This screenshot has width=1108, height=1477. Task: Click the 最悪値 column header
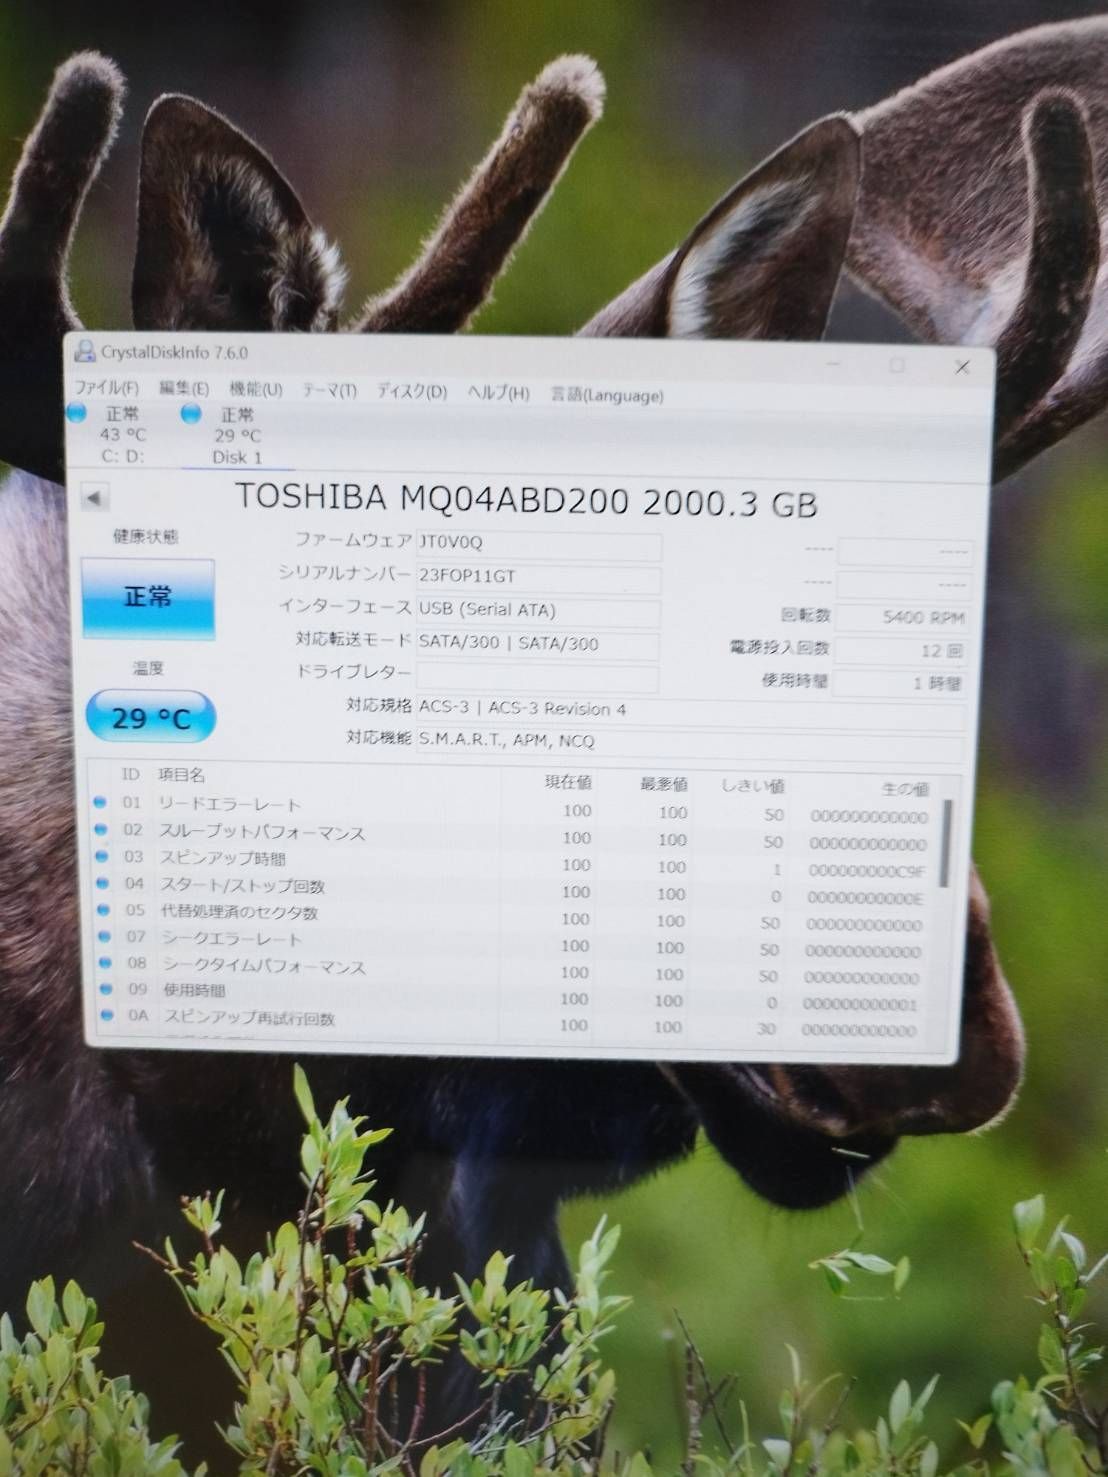(x=663, y=783)
